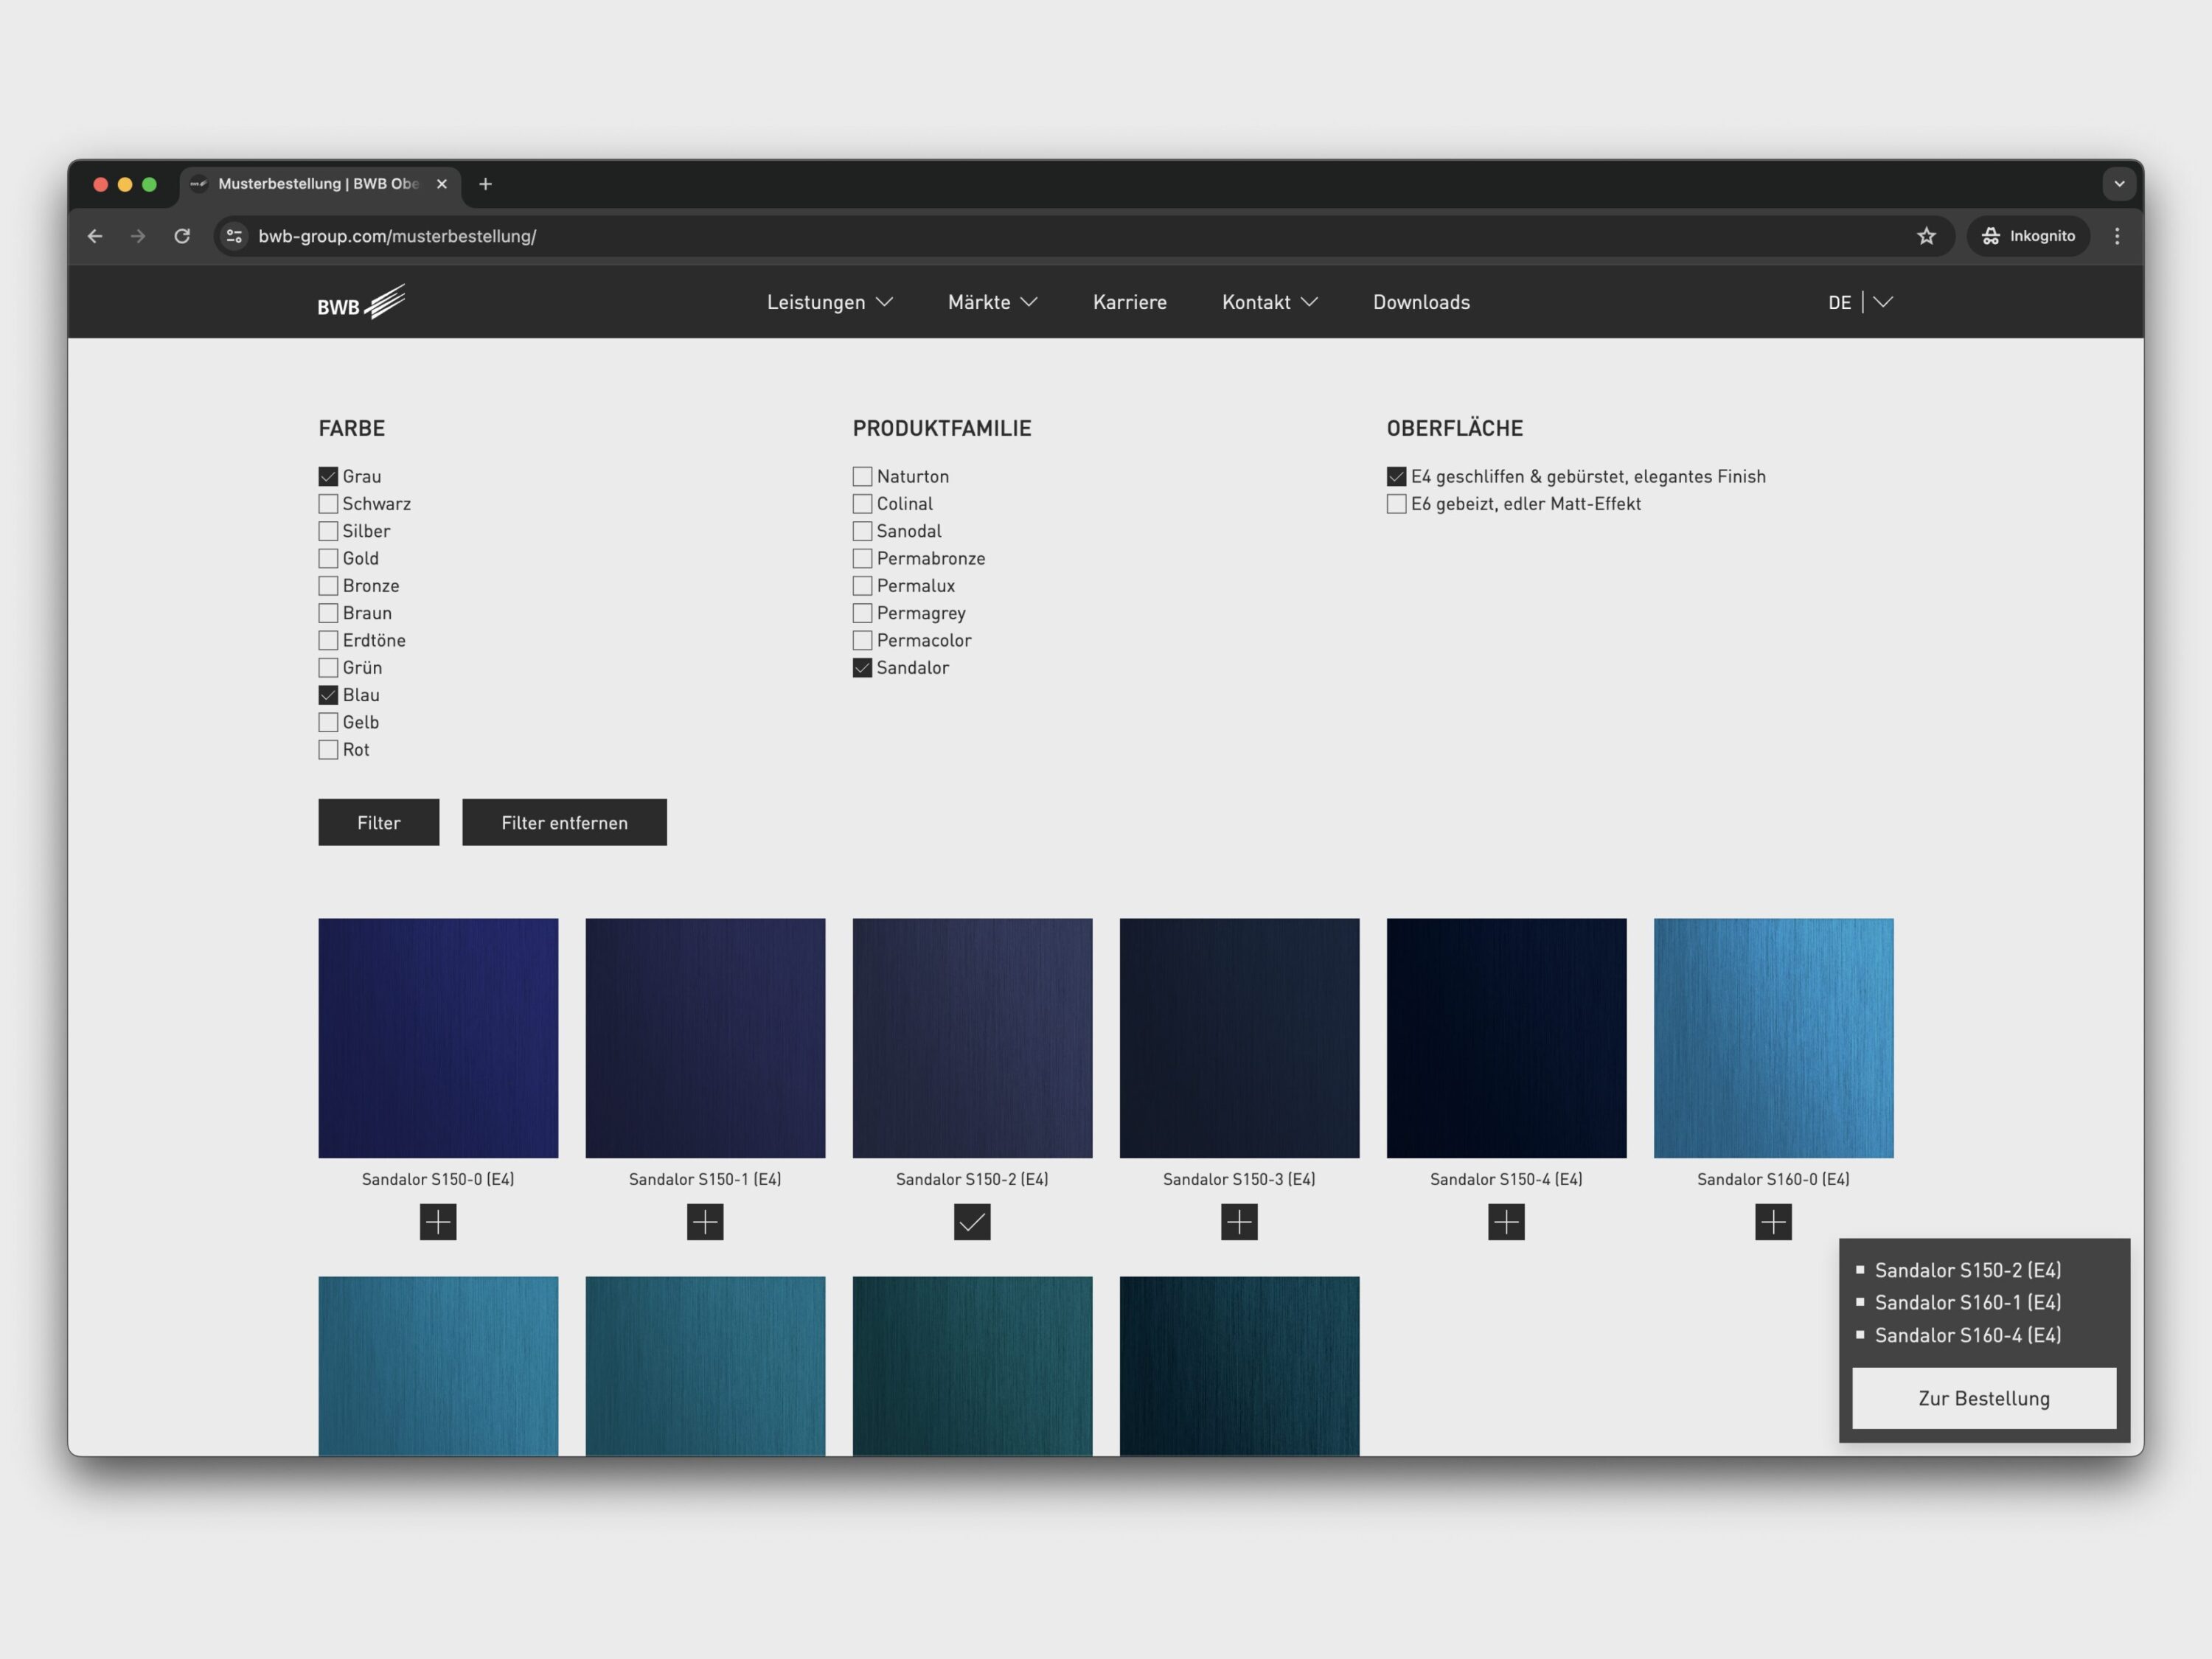The image size is (2212, 1659).
Task: Add Sandalor S150-0 sample via plus icon
Action: pyautogui.click(x=438, y=1221)
